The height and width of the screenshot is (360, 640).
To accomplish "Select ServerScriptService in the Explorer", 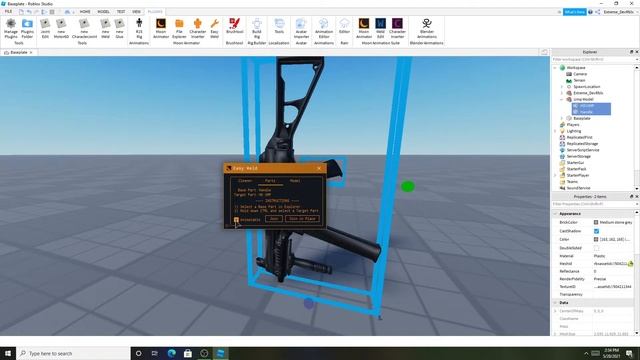I will [582, 150].
